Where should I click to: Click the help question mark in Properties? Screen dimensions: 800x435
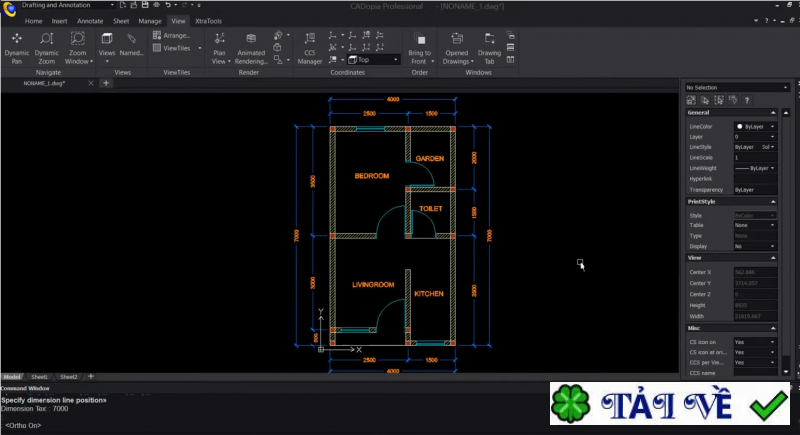pyautogui.click(x=747, y=100)
